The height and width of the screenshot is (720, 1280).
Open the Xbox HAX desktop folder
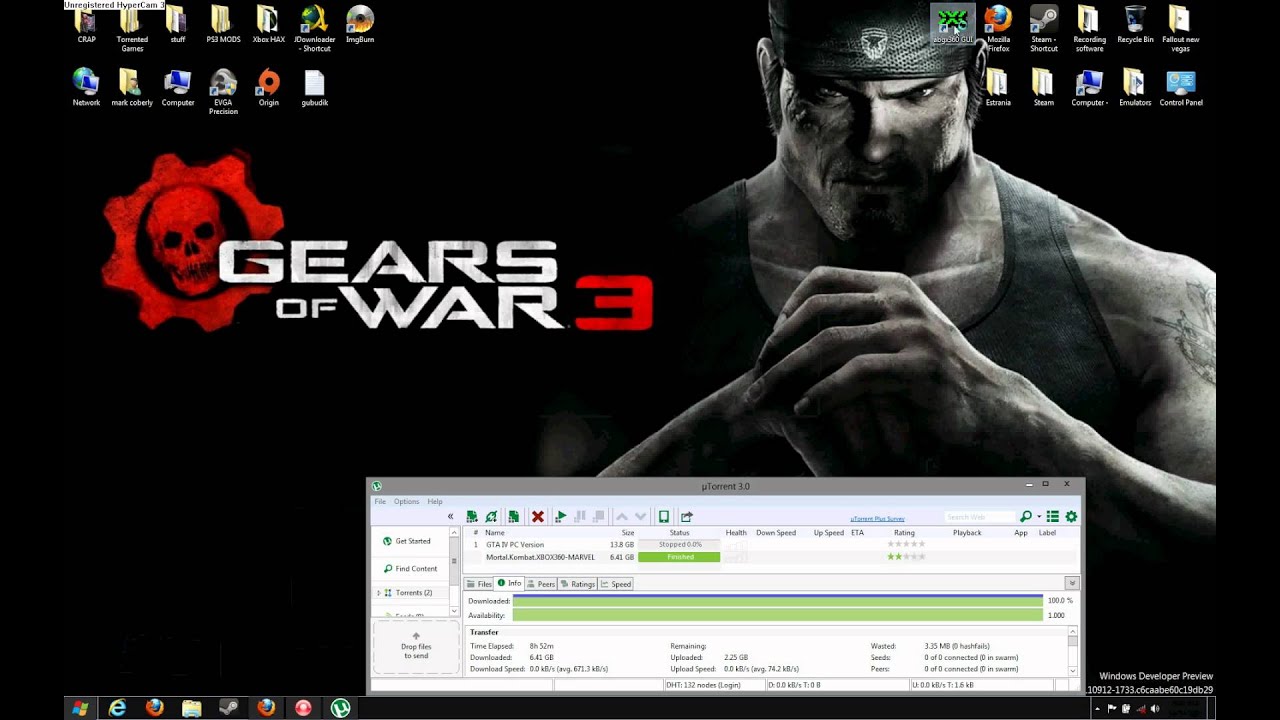268,25
